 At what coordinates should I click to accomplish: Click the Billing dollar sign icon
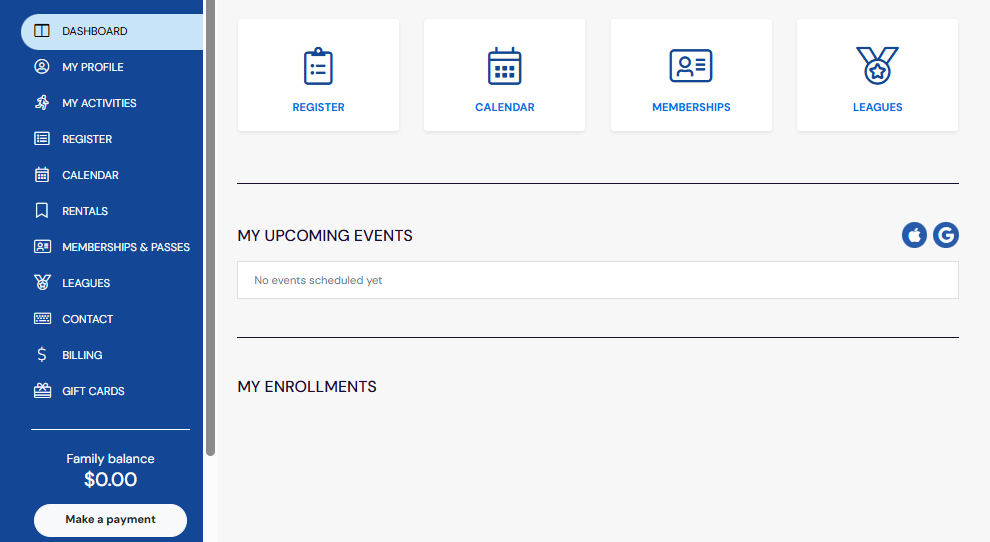pos(42,355)
